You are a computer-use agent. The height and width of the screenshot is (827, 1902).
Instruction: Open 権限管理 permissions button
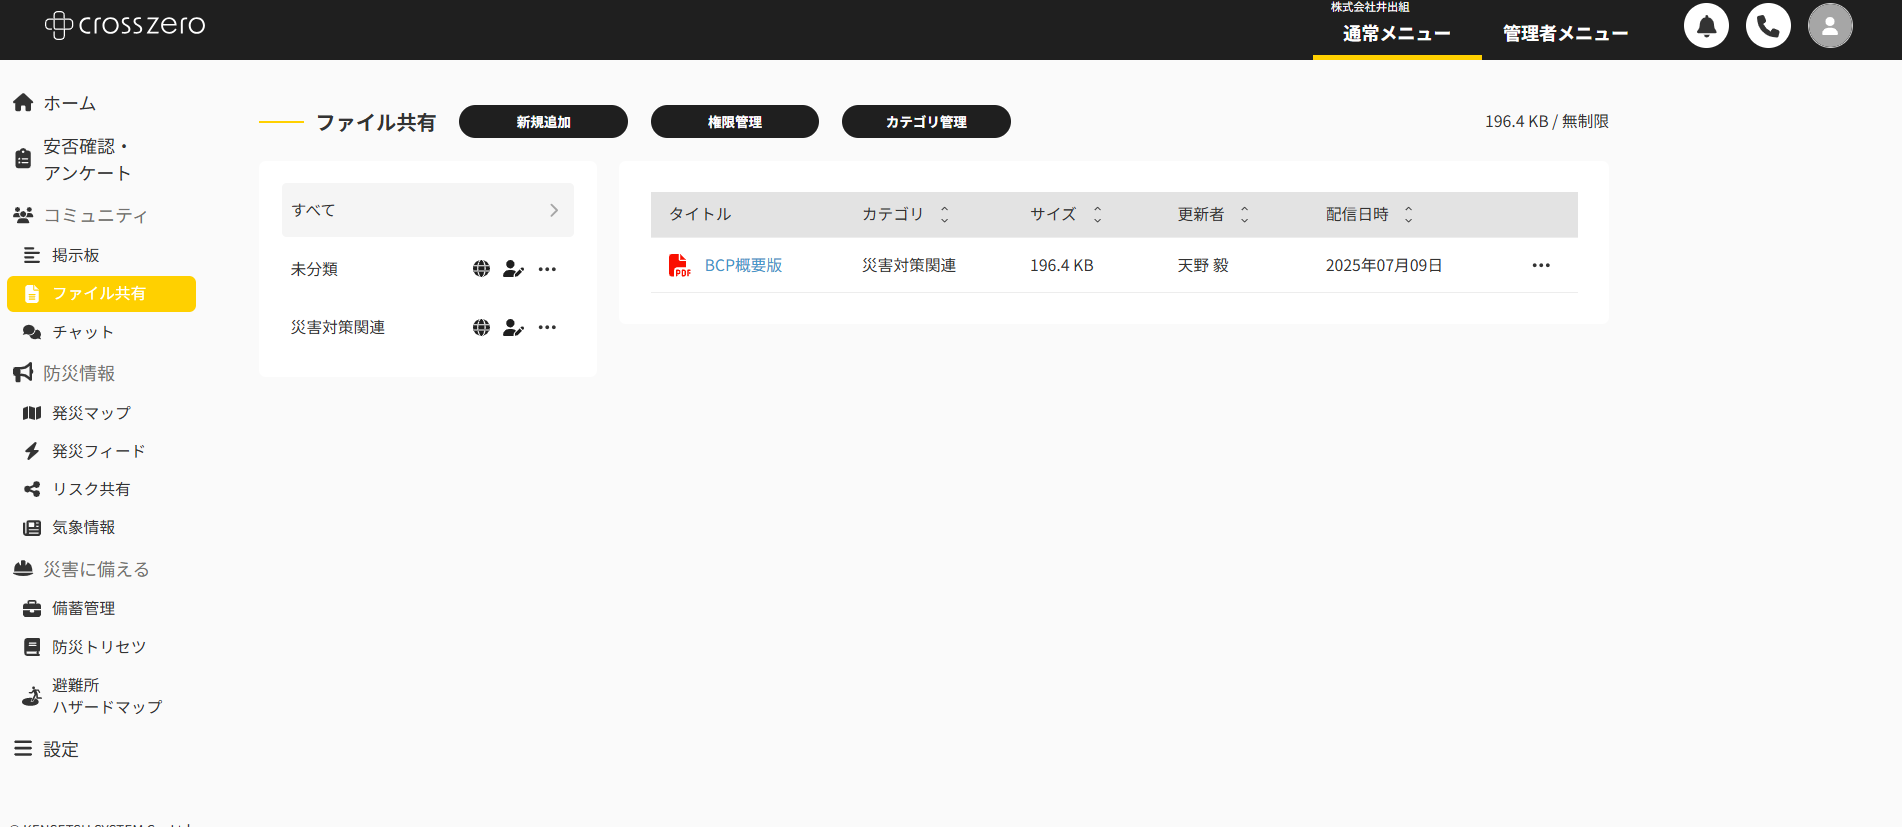point(734,122)
